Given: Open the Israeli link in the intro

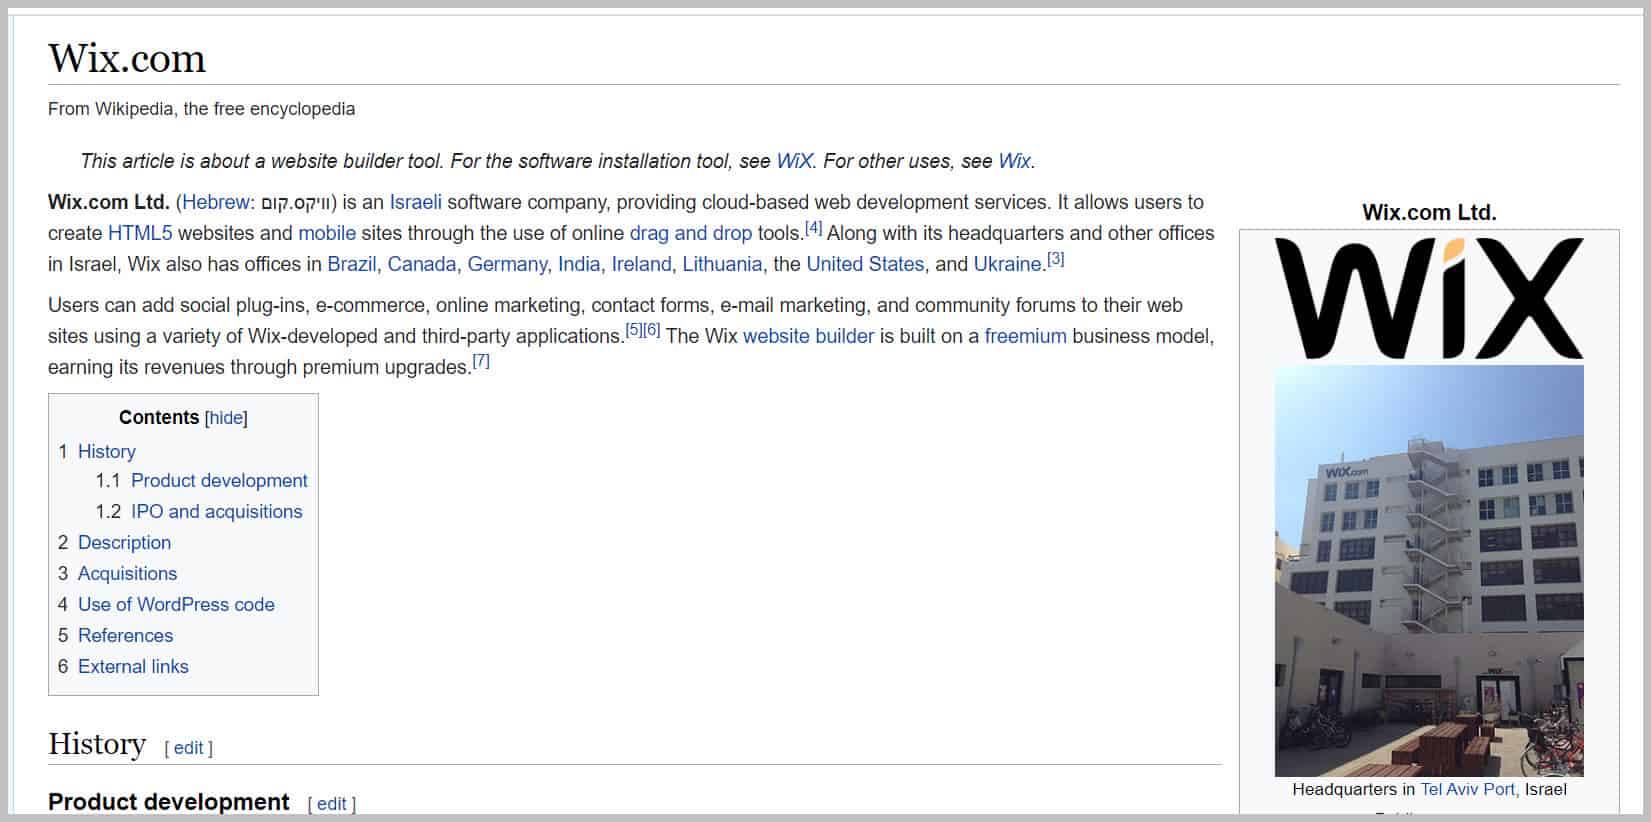Looking at the screenshot, I should 415,202.
